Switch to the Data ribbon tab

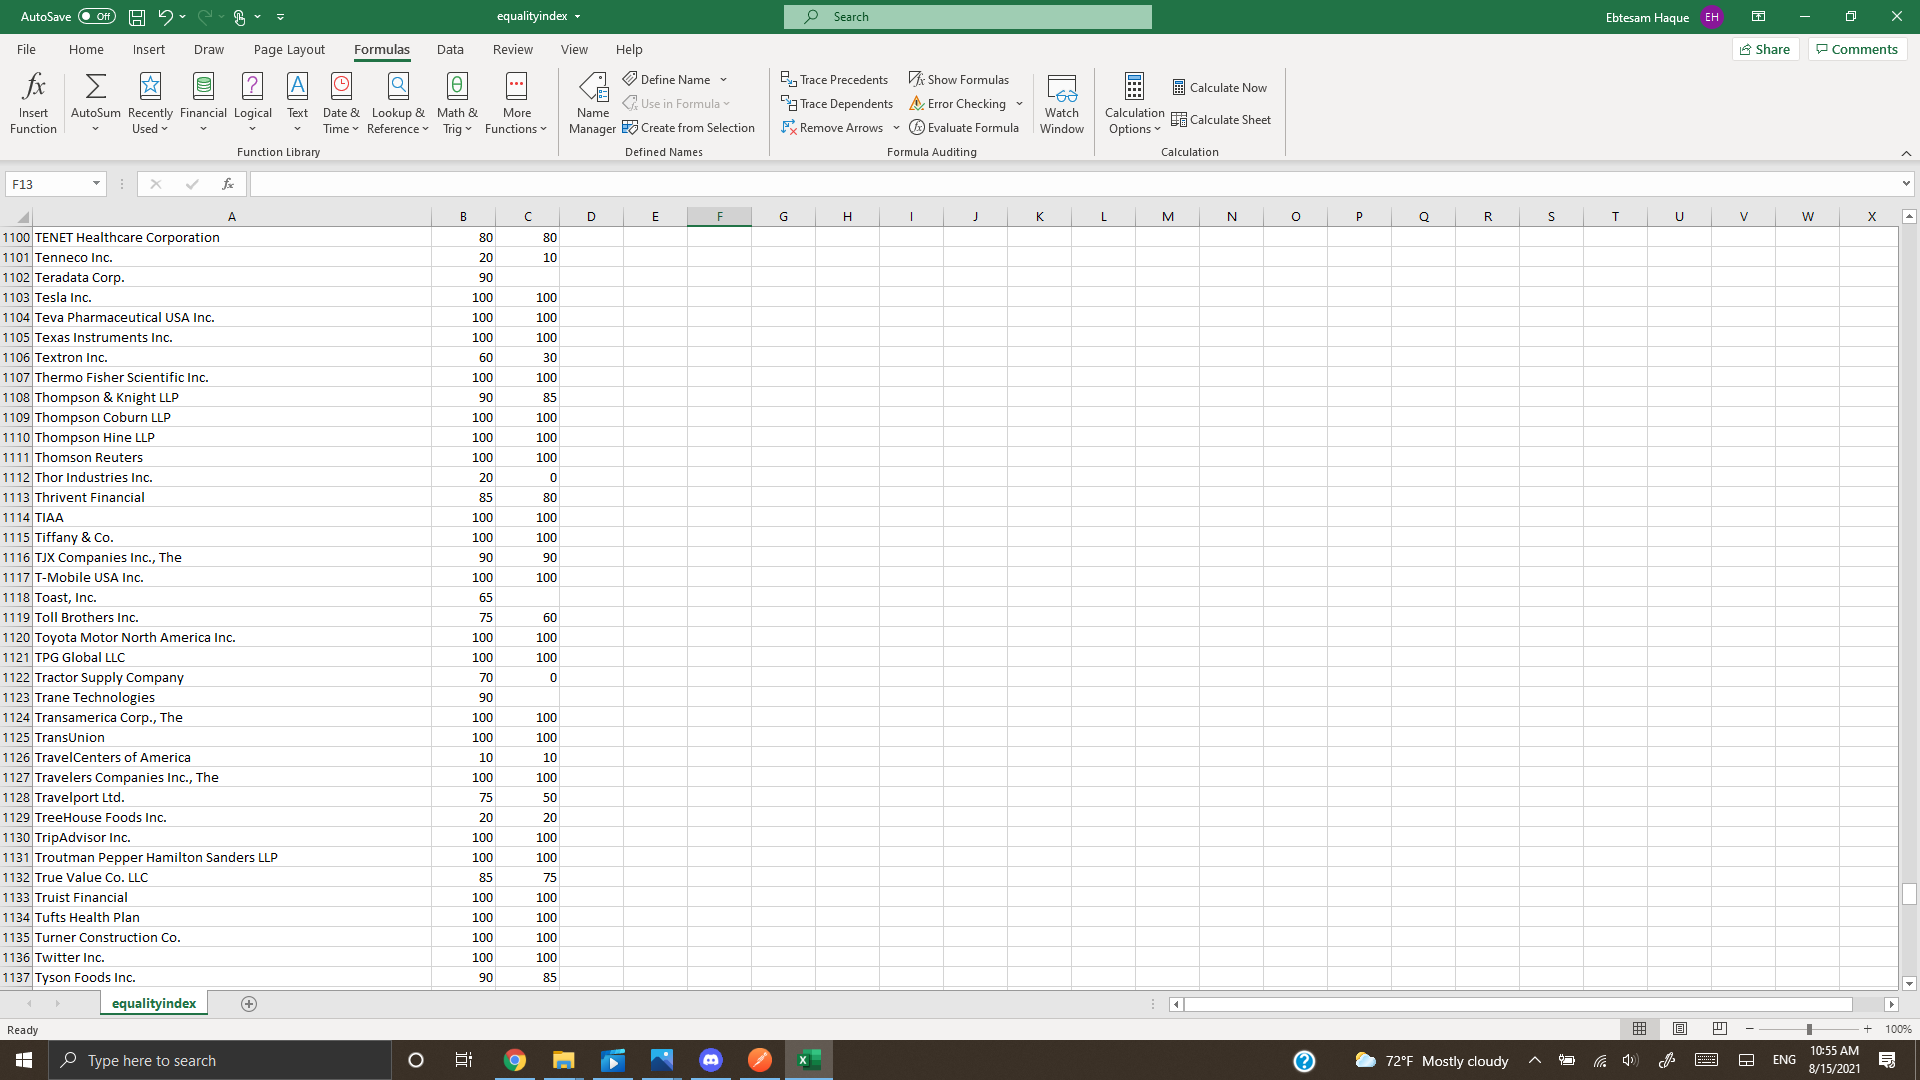[x=450, y=49]
